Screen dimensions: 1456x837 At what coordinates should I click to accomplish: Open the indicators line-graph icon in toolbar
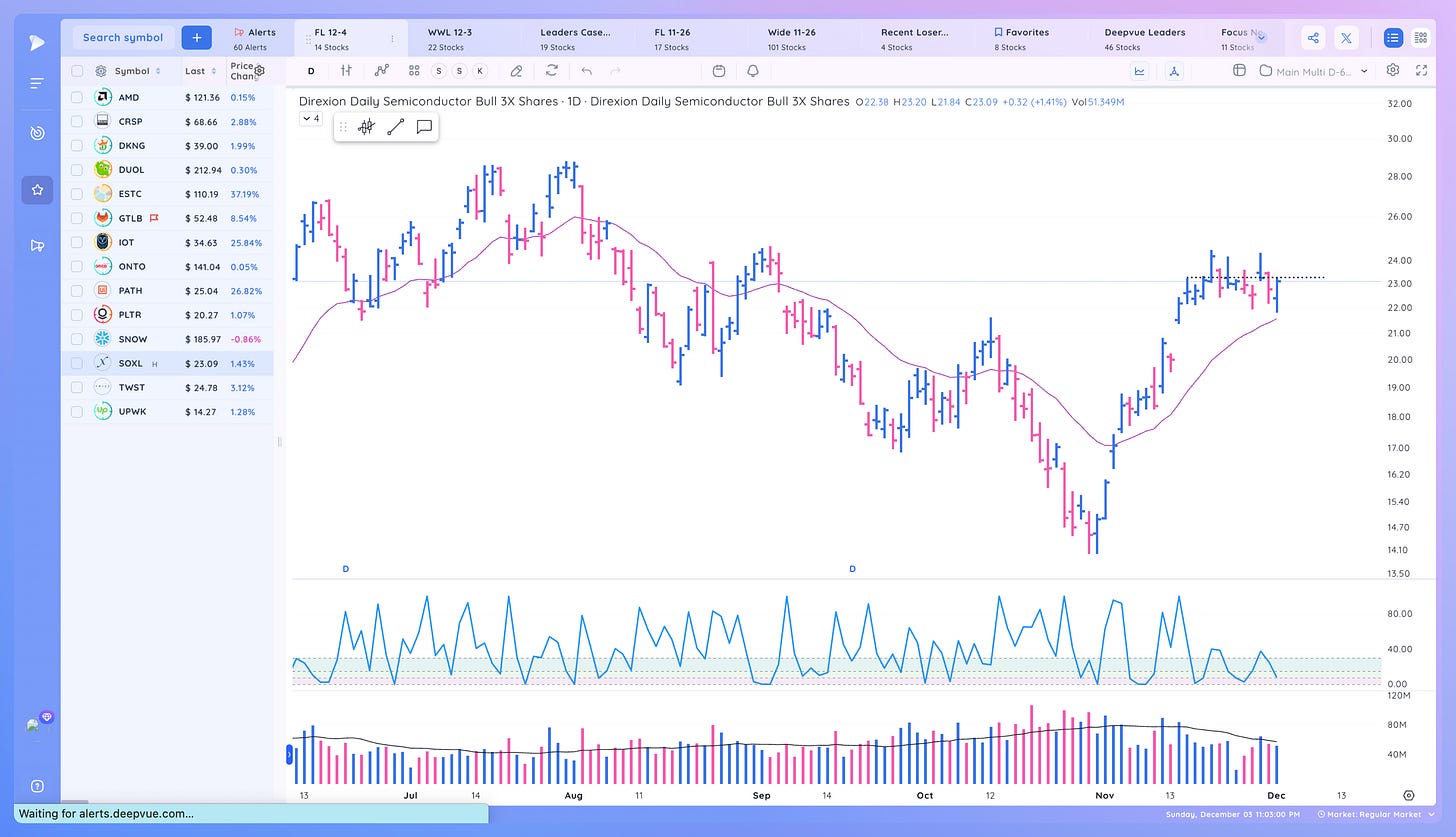tap(382, 71)
